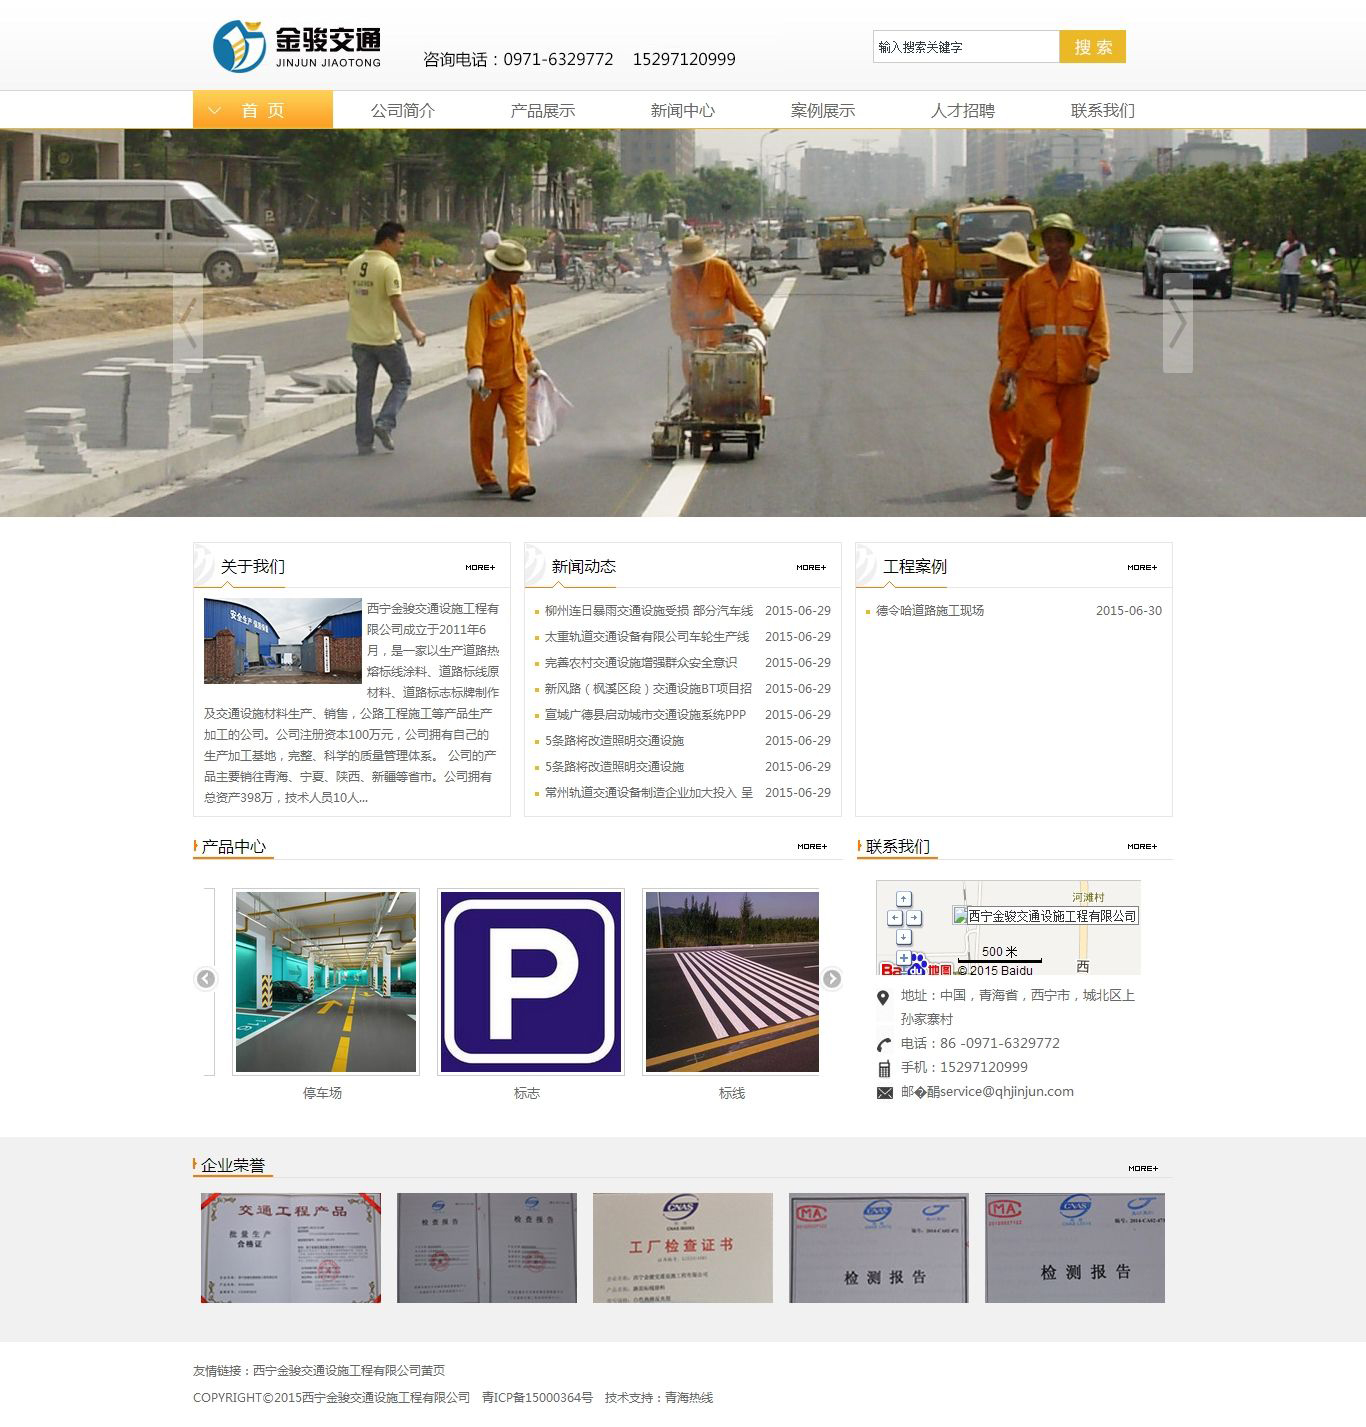This screenshot has width=1366, height=1427.
Task: Open MORE+ in 企业荣誉 section
Action: [x=1142, y=1168]
